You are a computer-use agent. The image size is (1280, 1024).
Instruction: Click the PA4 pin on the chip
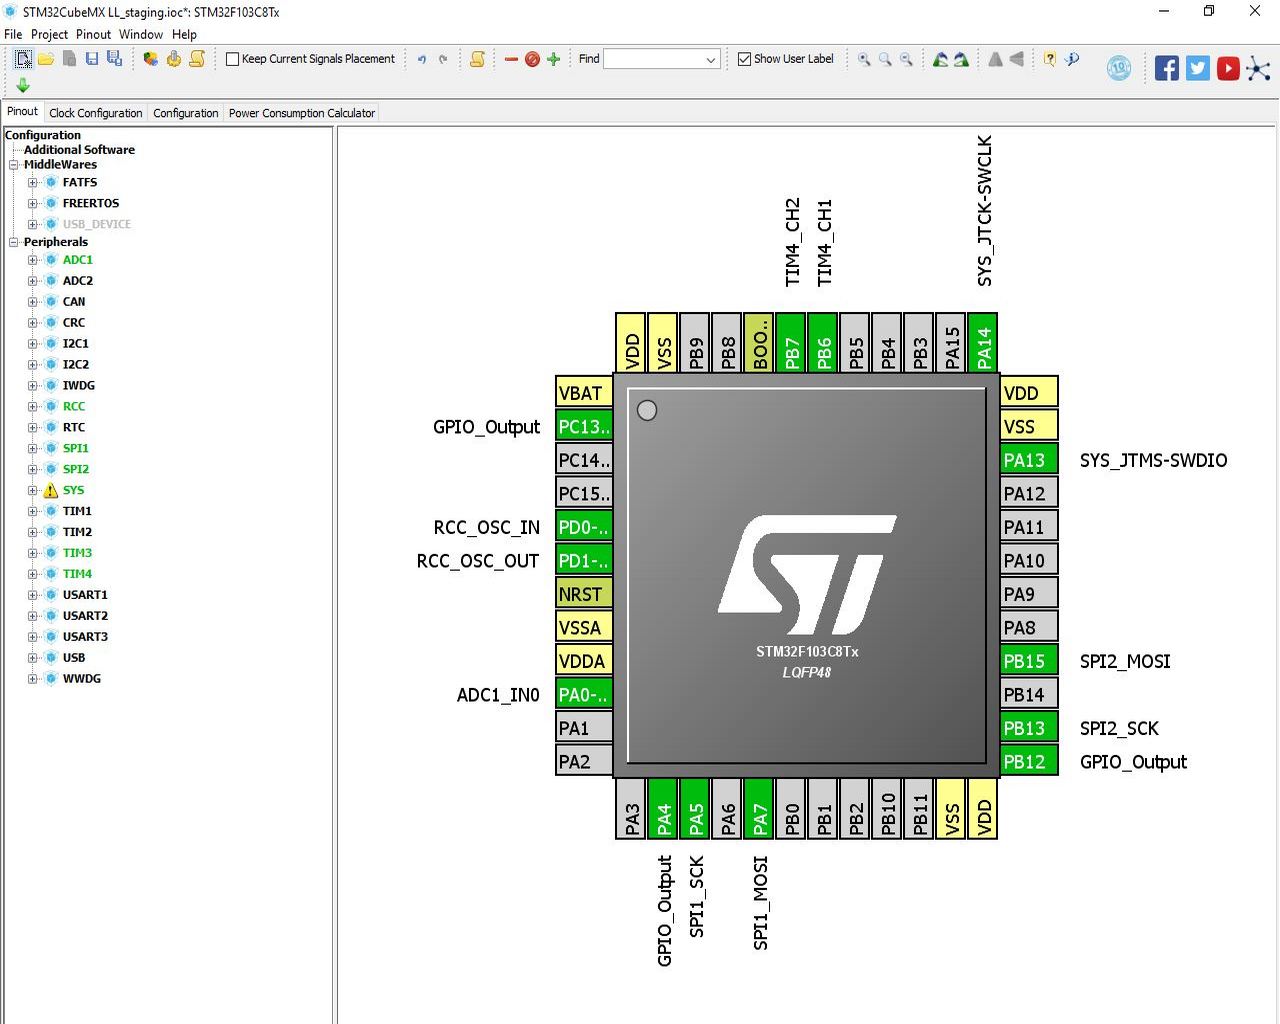[x=663, y=809]
